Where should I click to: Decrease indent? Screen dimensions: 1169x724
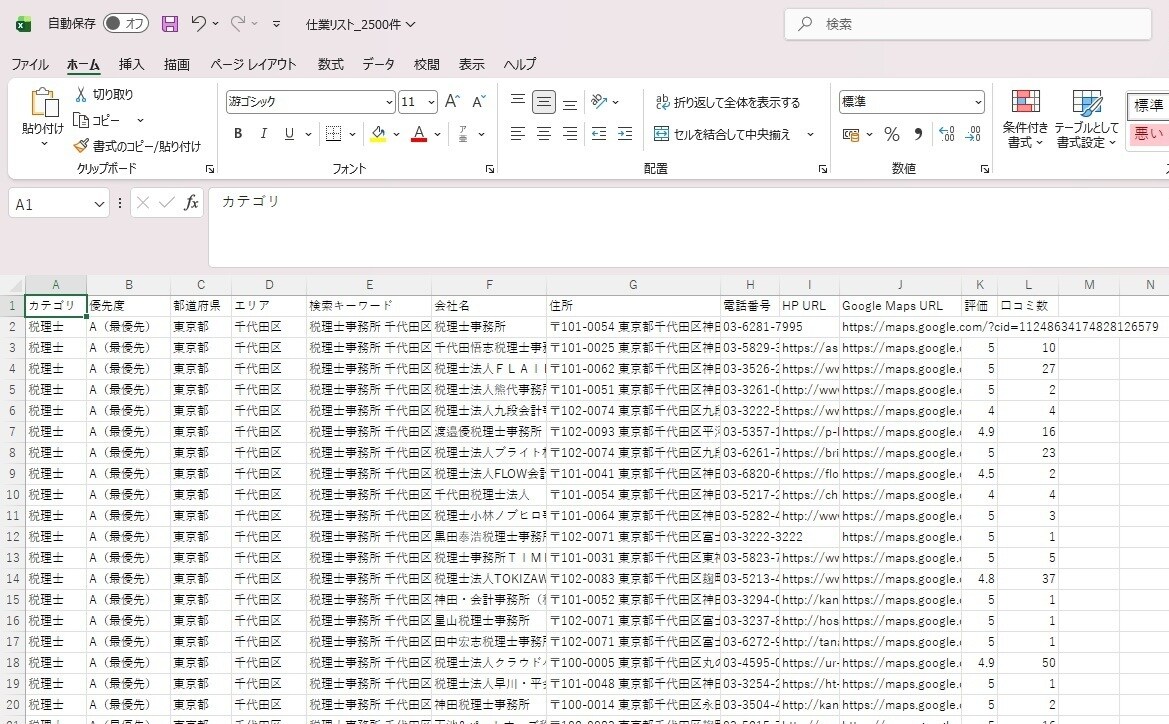599,133
